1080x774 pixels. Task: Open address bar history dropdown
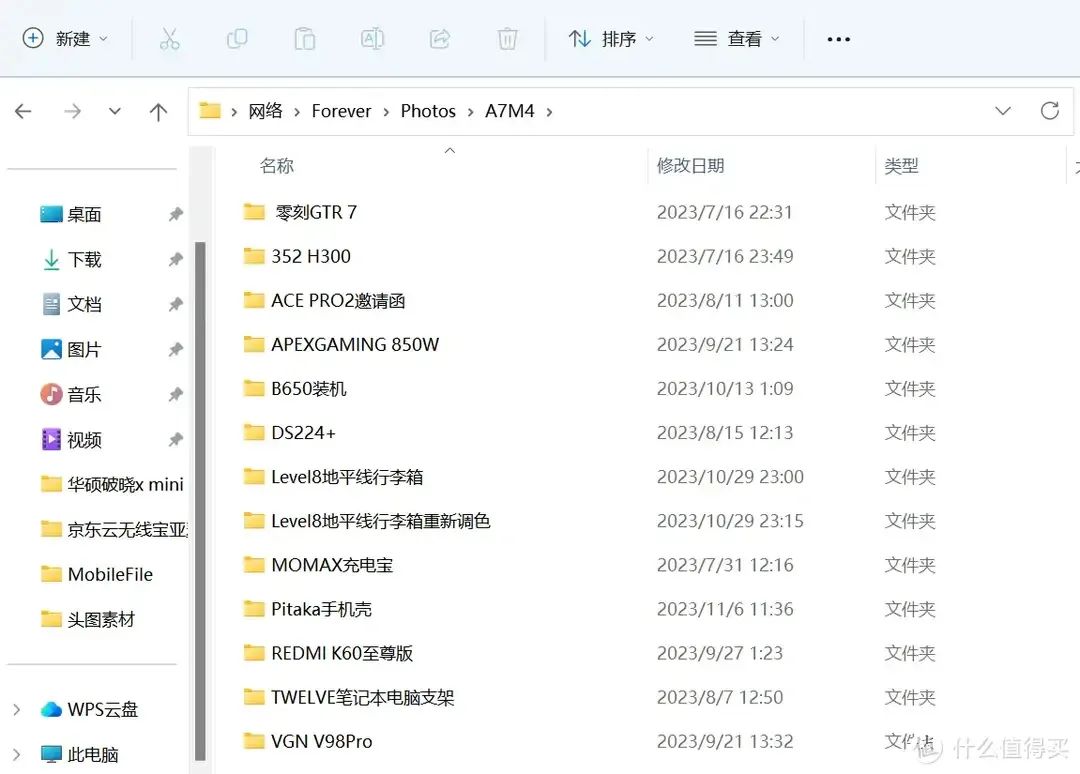pos(1003,111)
